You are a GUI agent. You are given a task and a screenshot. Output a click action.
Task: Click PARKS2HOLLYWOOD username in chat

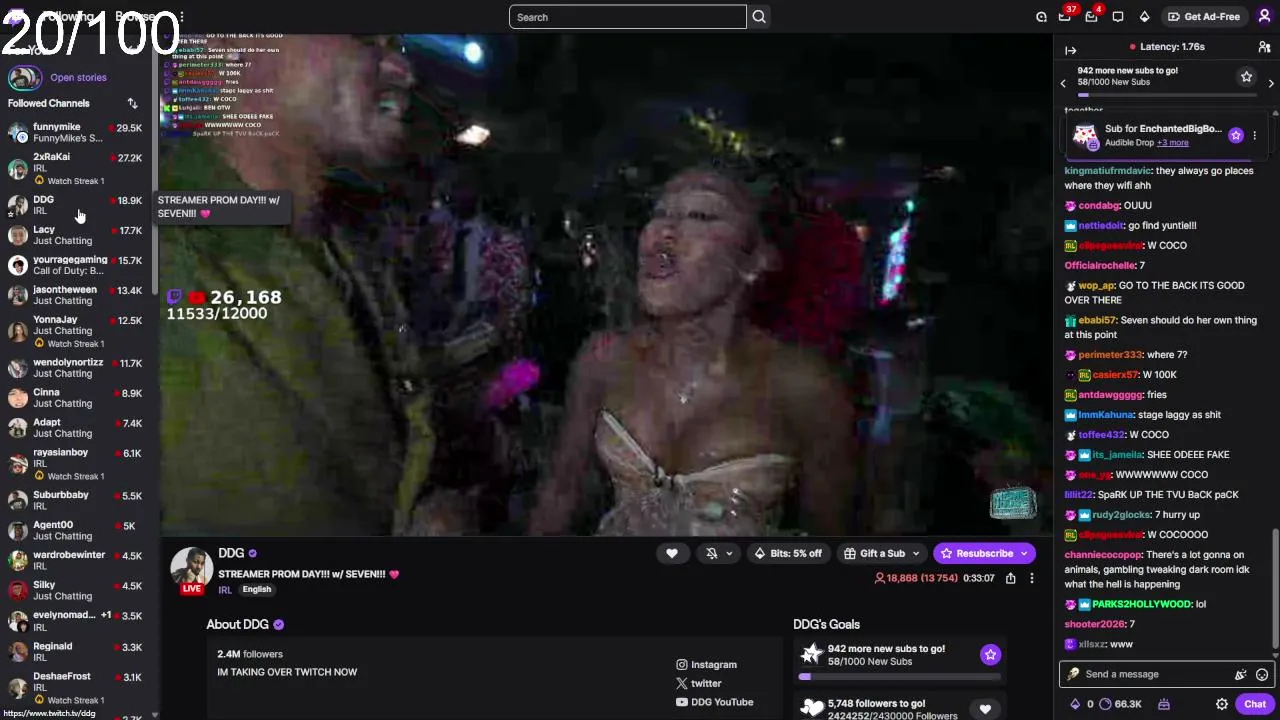coord(1141,604)
